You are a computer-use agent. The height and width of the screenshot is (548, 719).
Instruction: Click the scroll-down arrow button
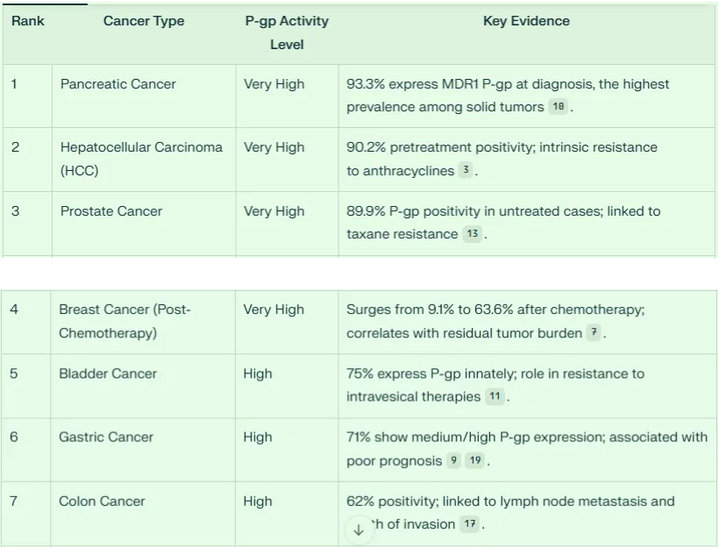pyautogui.click(x=358, y=530)
